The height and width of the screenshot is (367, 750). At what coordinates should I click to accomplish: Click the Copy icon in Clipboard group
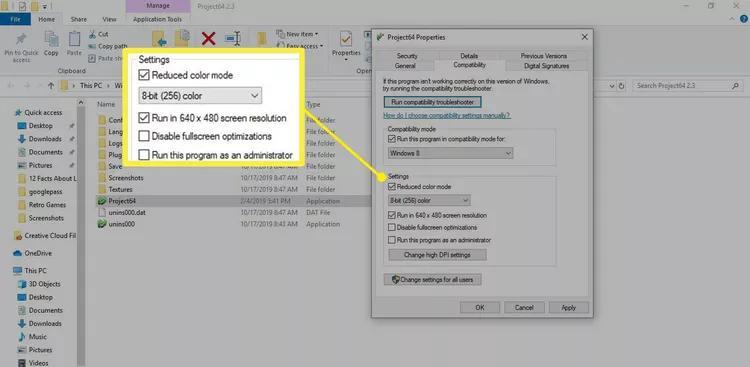[51, 39]
